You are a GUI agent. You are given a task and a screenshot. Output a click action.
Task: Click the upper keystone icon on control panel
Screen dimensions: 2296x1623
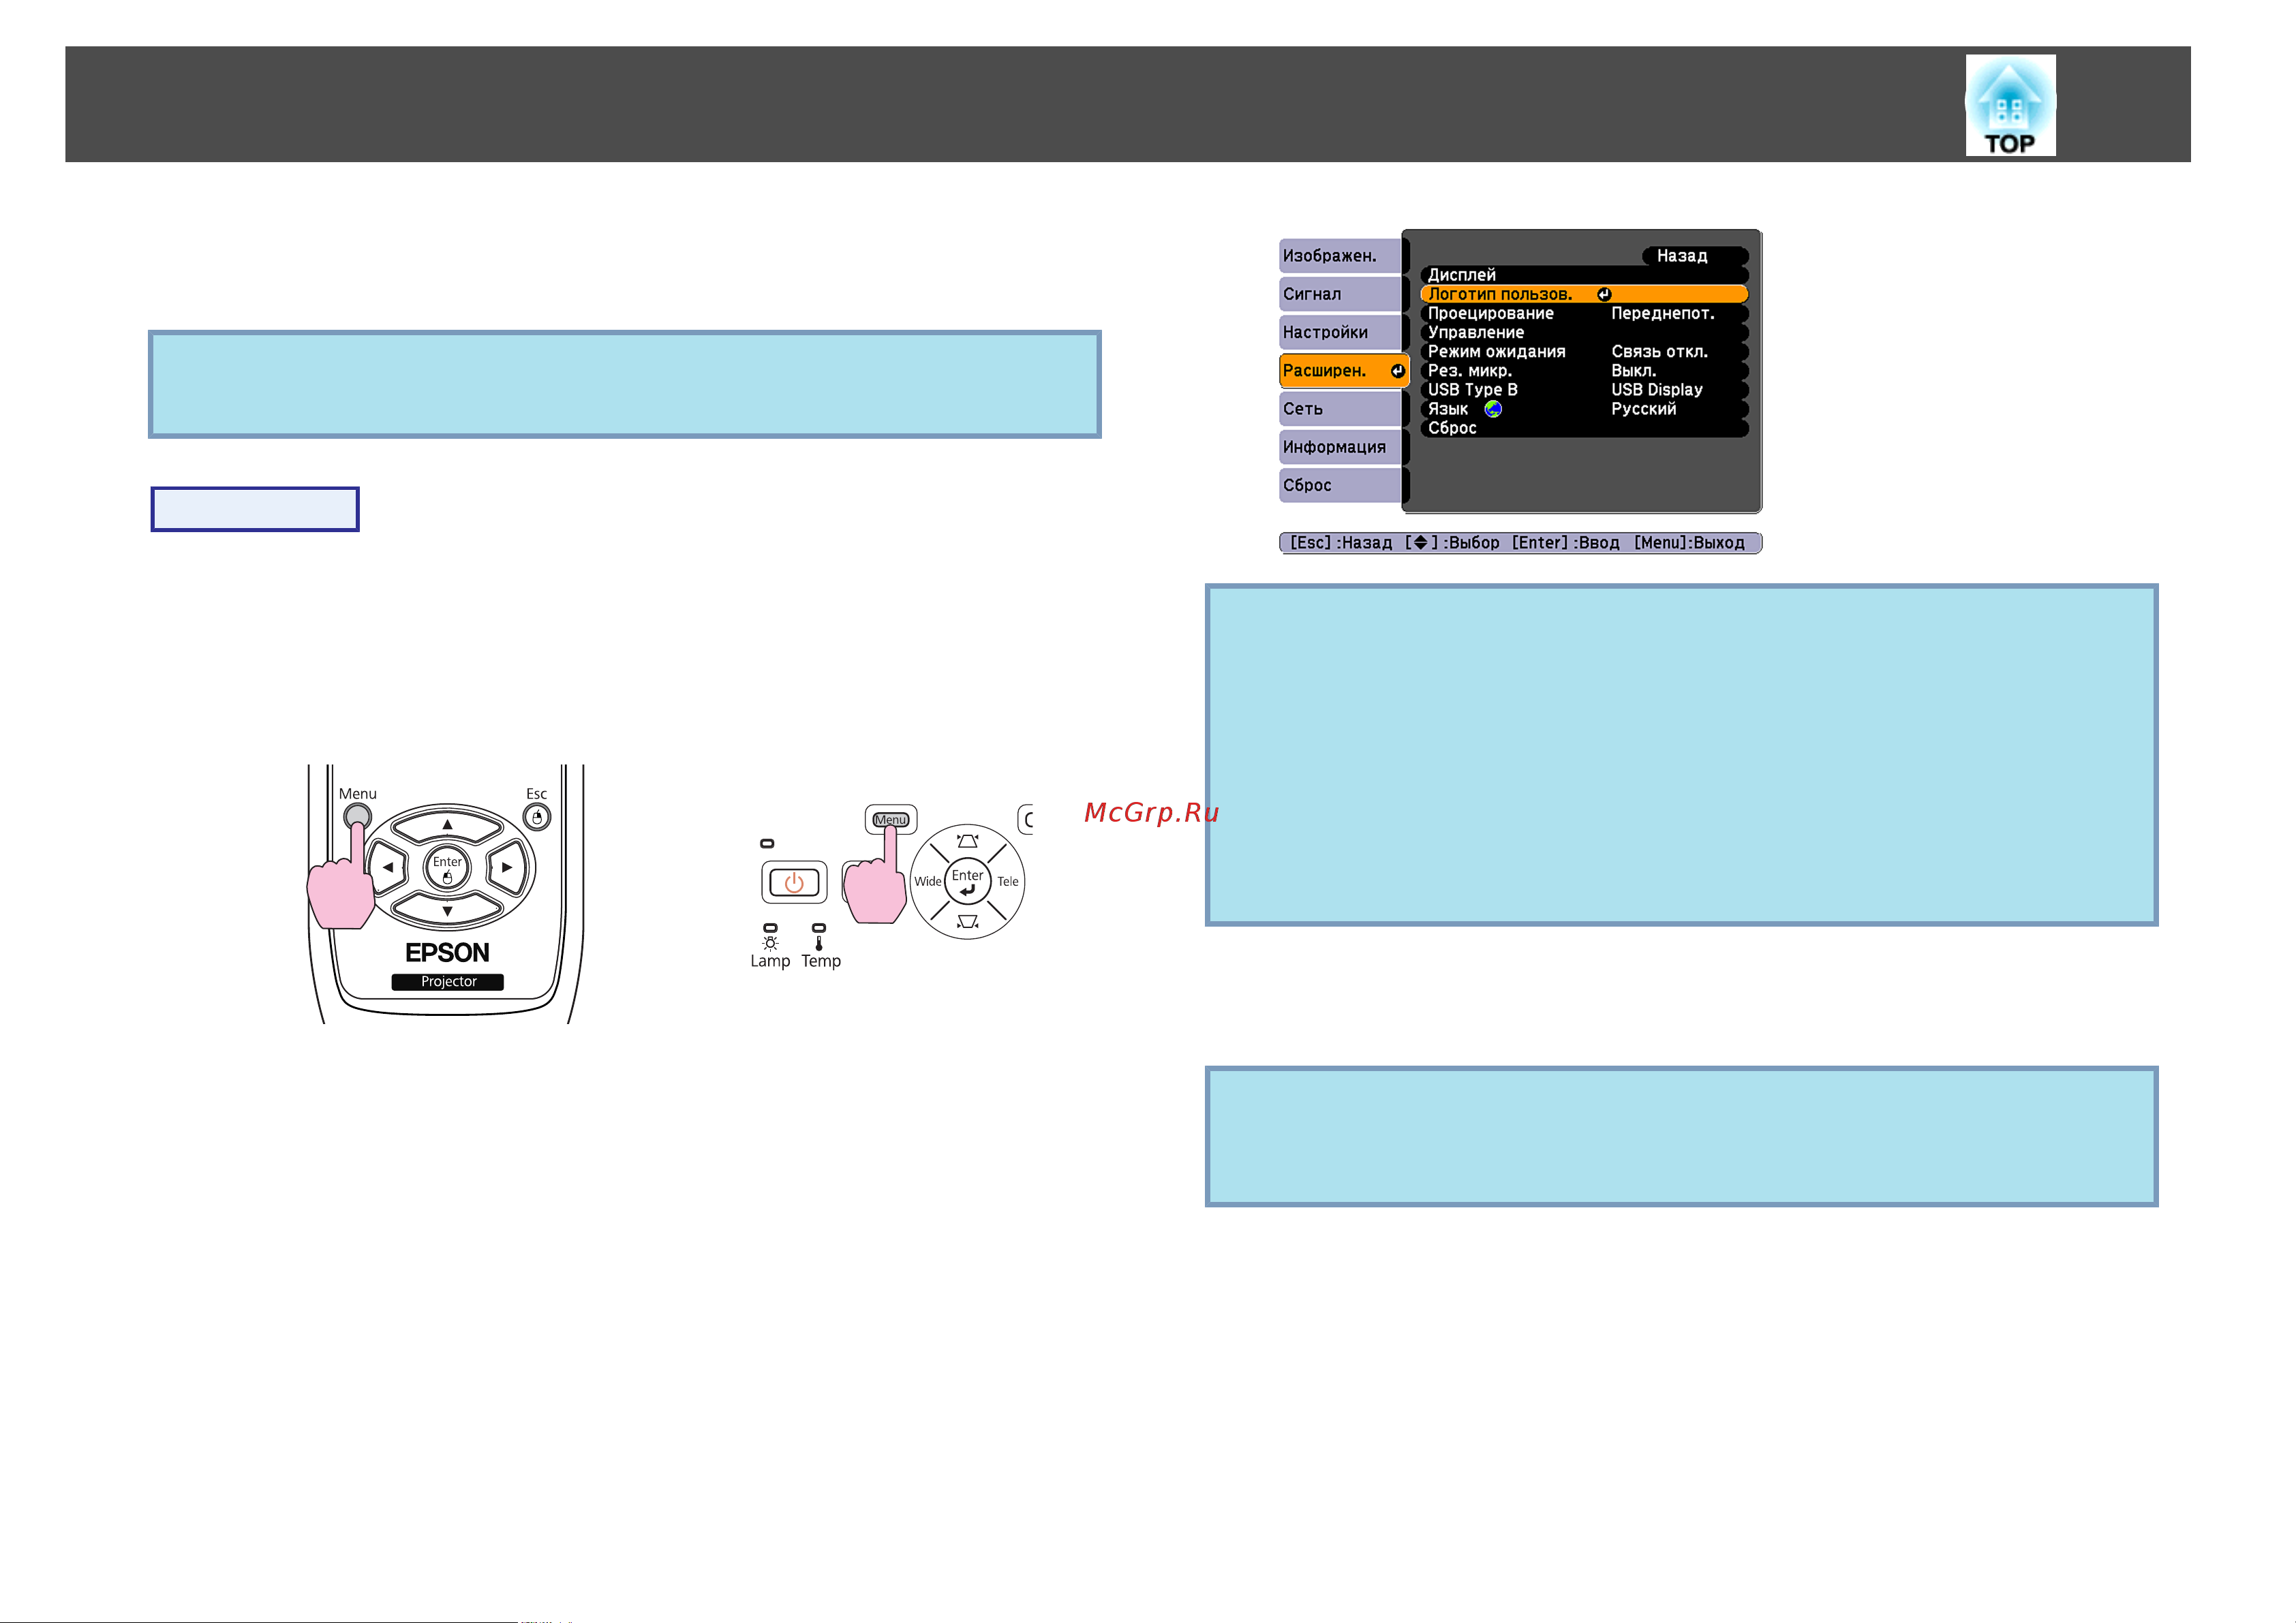click(967, 841)
